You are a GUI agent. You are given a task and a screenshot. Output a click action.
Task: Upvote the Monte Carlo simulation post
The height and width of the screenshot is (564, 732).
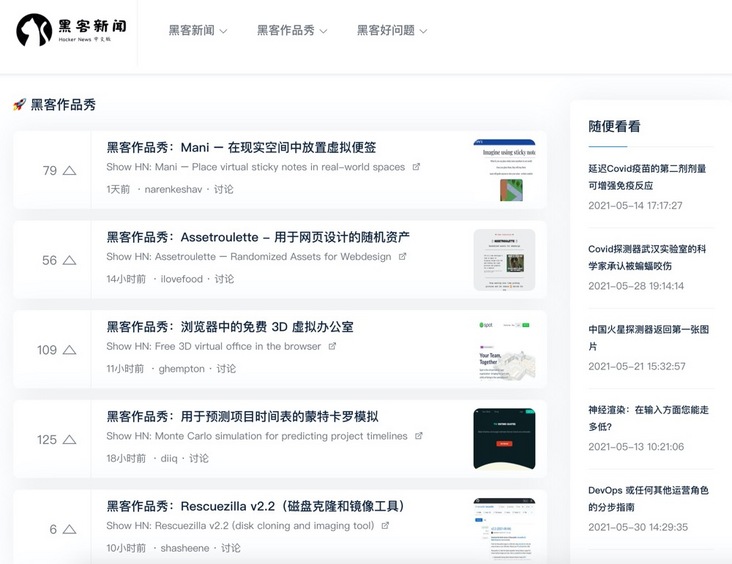(69, 439)
